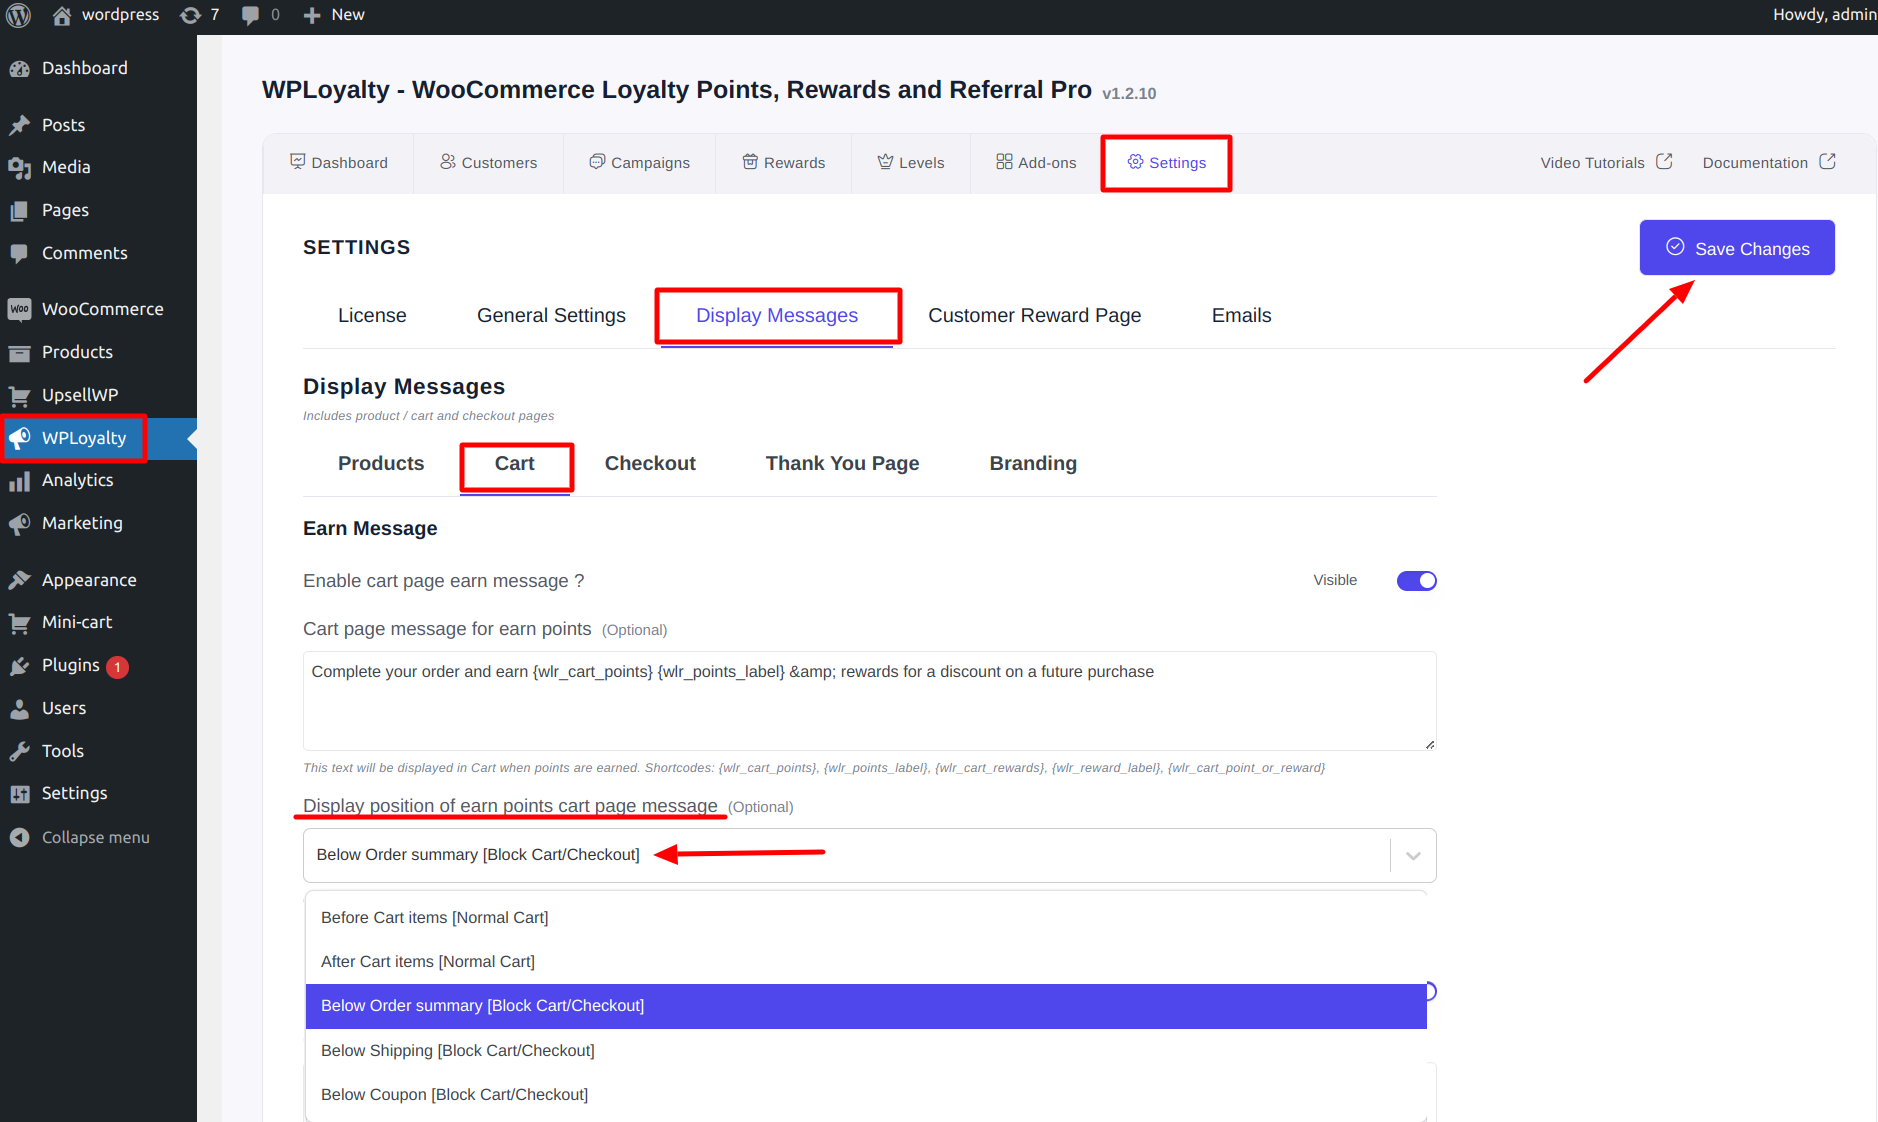Screen dimensions: 1878x1122
Task: Pick Below Coupon [Block Cart/Checkout] option
Action: click(x=454, y=1094)
